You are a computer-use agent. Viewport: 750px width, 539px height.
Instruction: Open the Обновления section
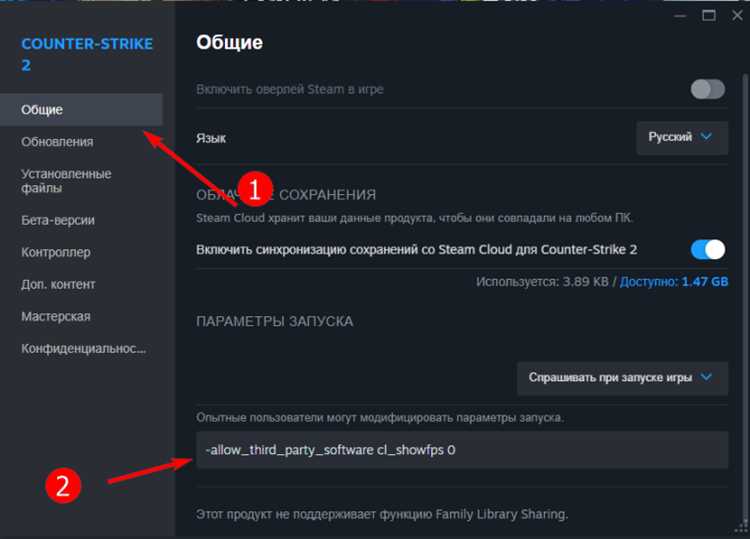57,142
